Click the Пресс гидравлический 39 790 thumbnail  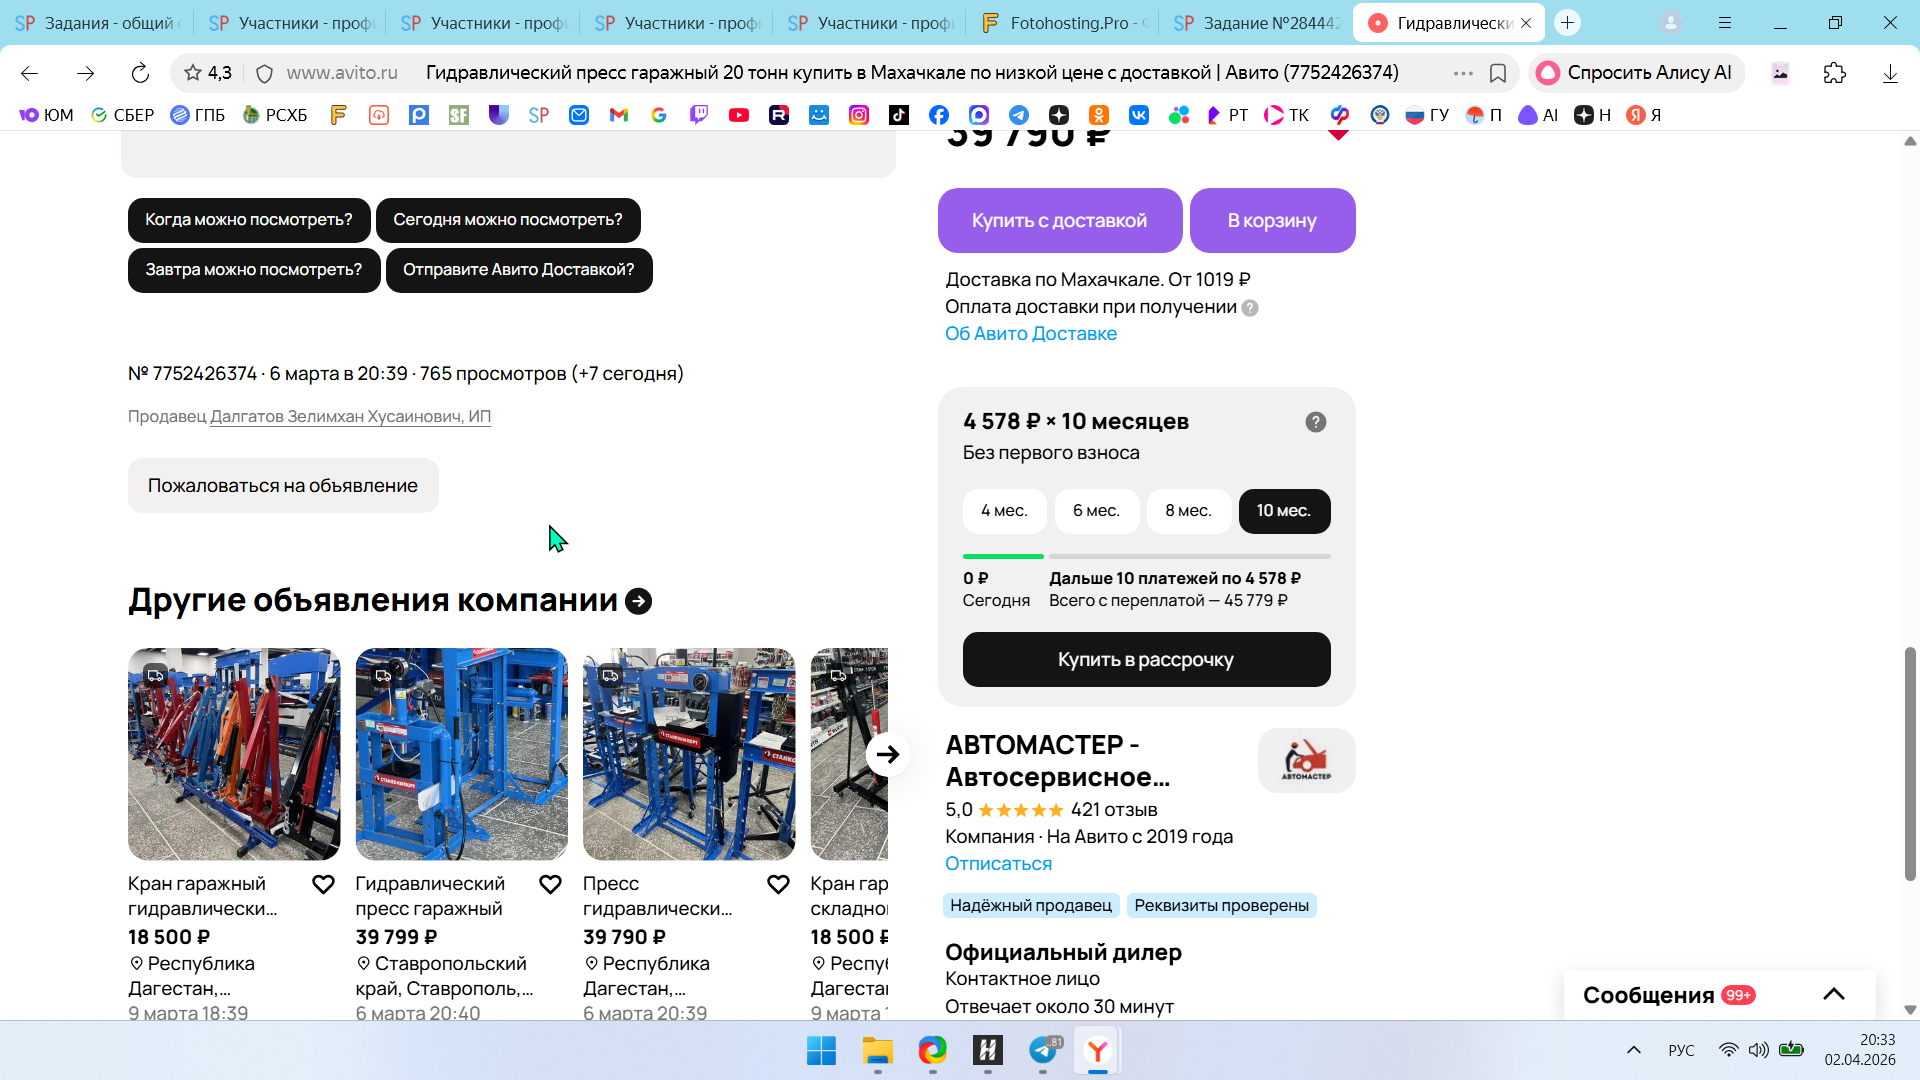[x=689, y=754]
